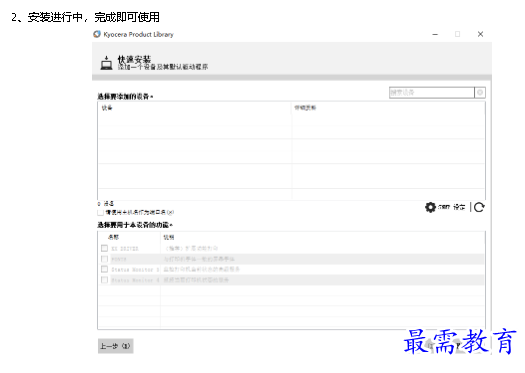Click the quick install laptop icon

click(106, 63)
